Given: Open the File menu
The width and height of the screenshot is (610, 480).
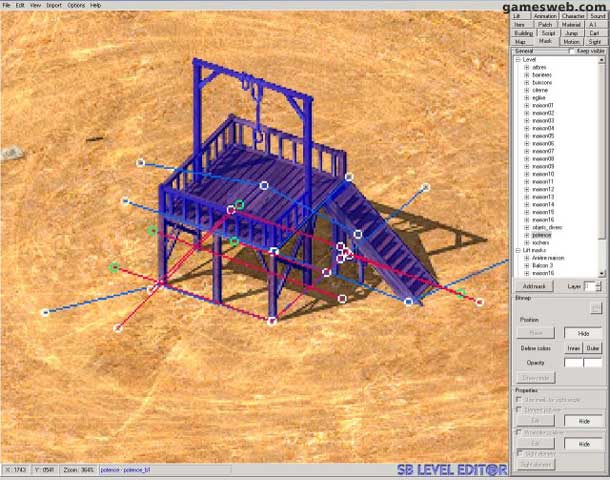Looking at the screenshot, I should (6, 5).
